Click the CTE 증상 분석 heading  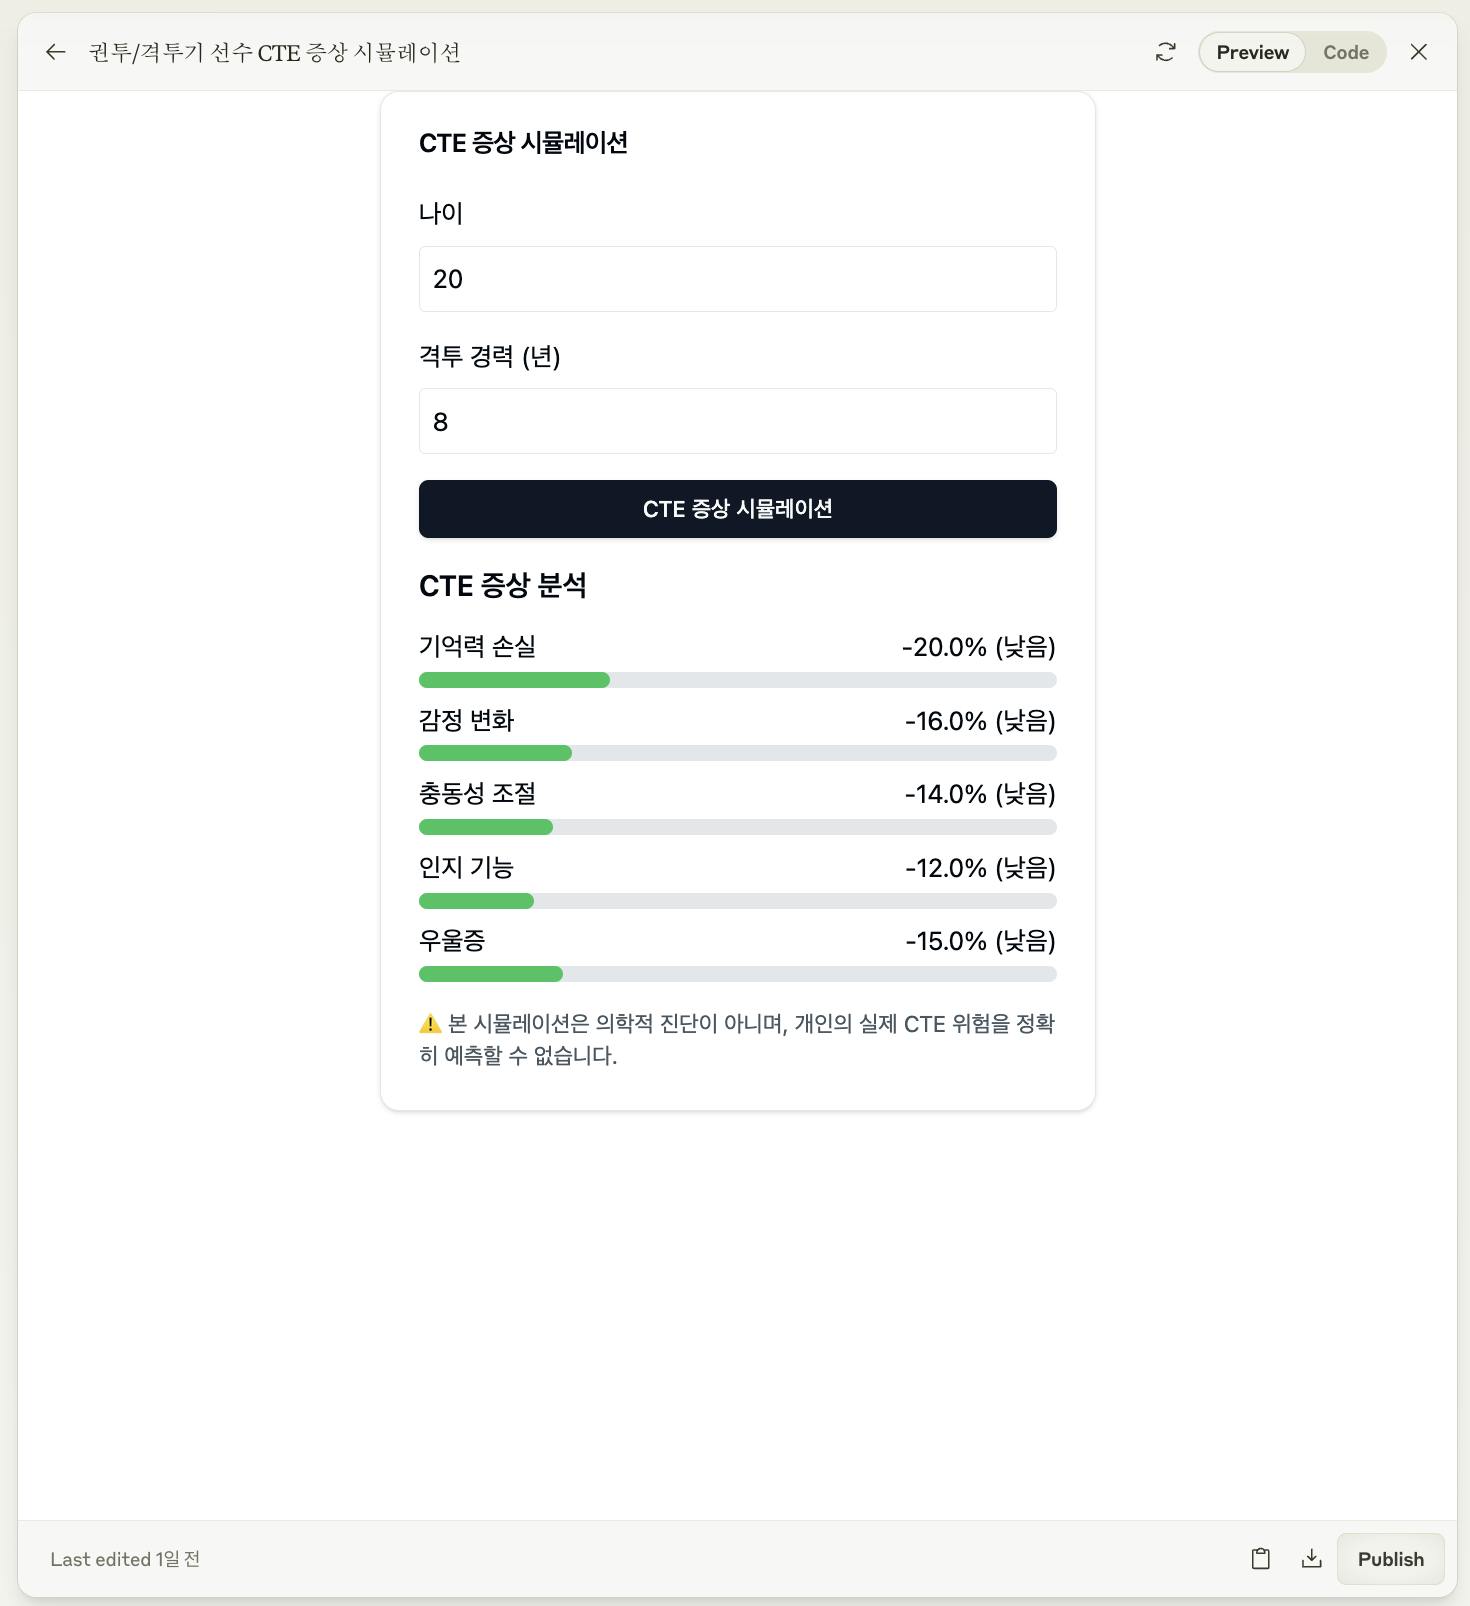502,586
